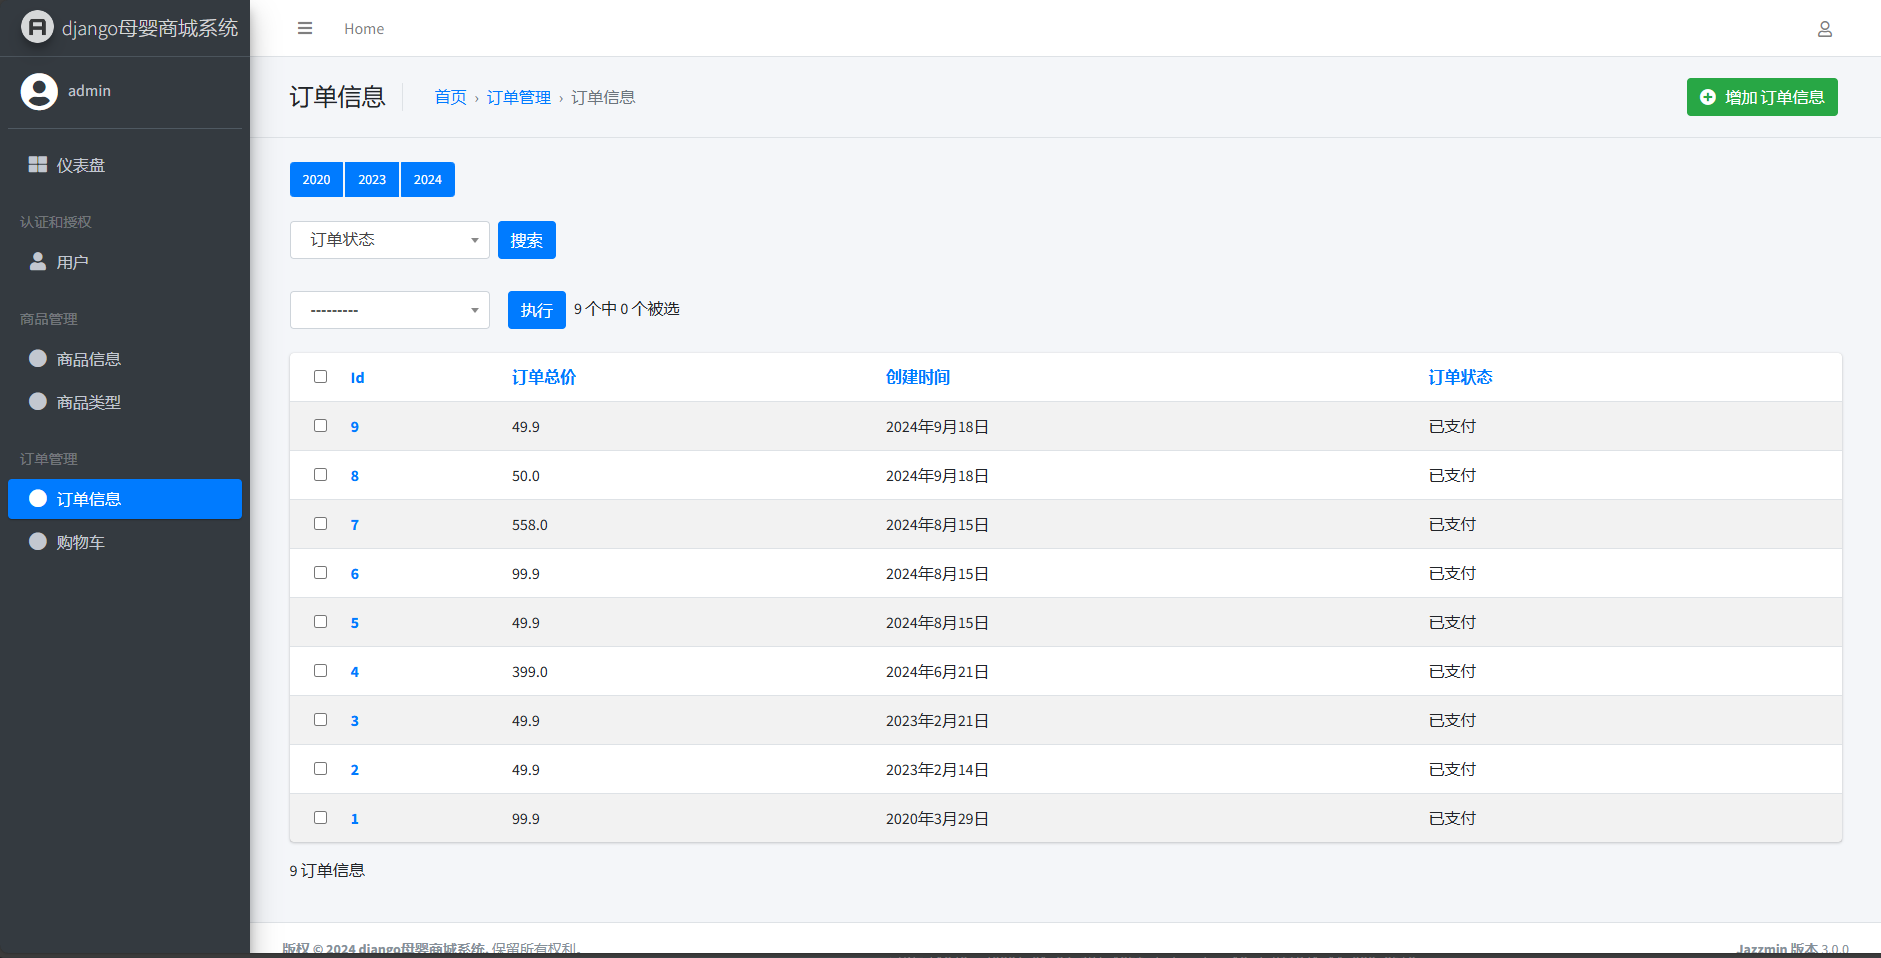Open order with Id 3
This screenshot has height=958, width=1881.
point(355,721)
